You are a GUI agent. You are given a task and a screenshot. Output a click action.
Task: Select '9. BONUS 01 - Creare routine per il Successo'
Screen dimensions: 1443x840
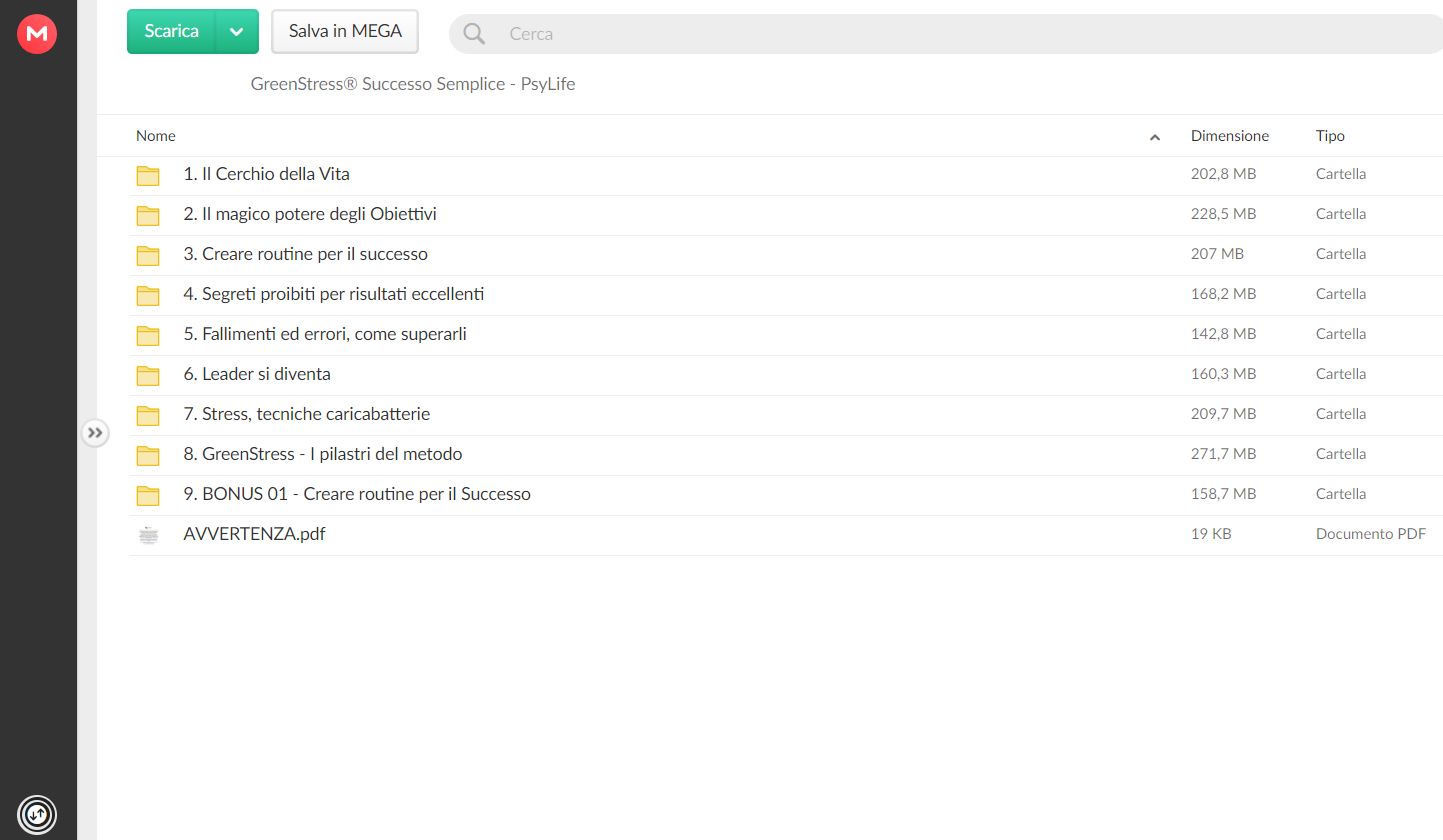(x=357, y=494)
